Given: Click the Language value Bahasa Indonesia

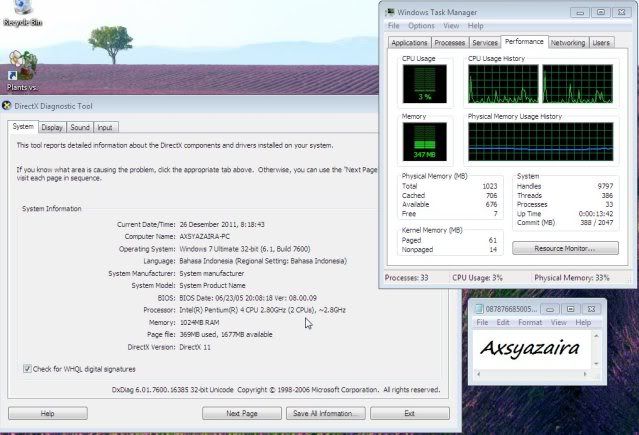Looking at the screenshot, I should (x=263, y=261).
